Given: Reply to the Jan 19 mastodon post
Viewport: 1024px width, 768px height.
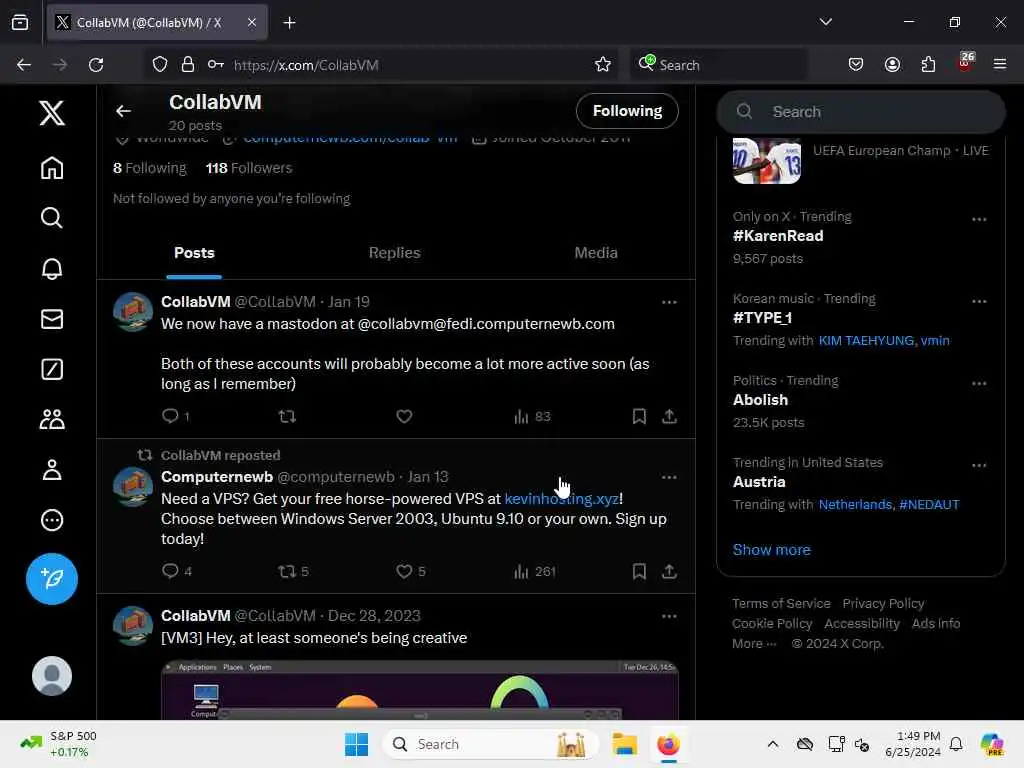Looking at the screenshot, I should 170,416.
